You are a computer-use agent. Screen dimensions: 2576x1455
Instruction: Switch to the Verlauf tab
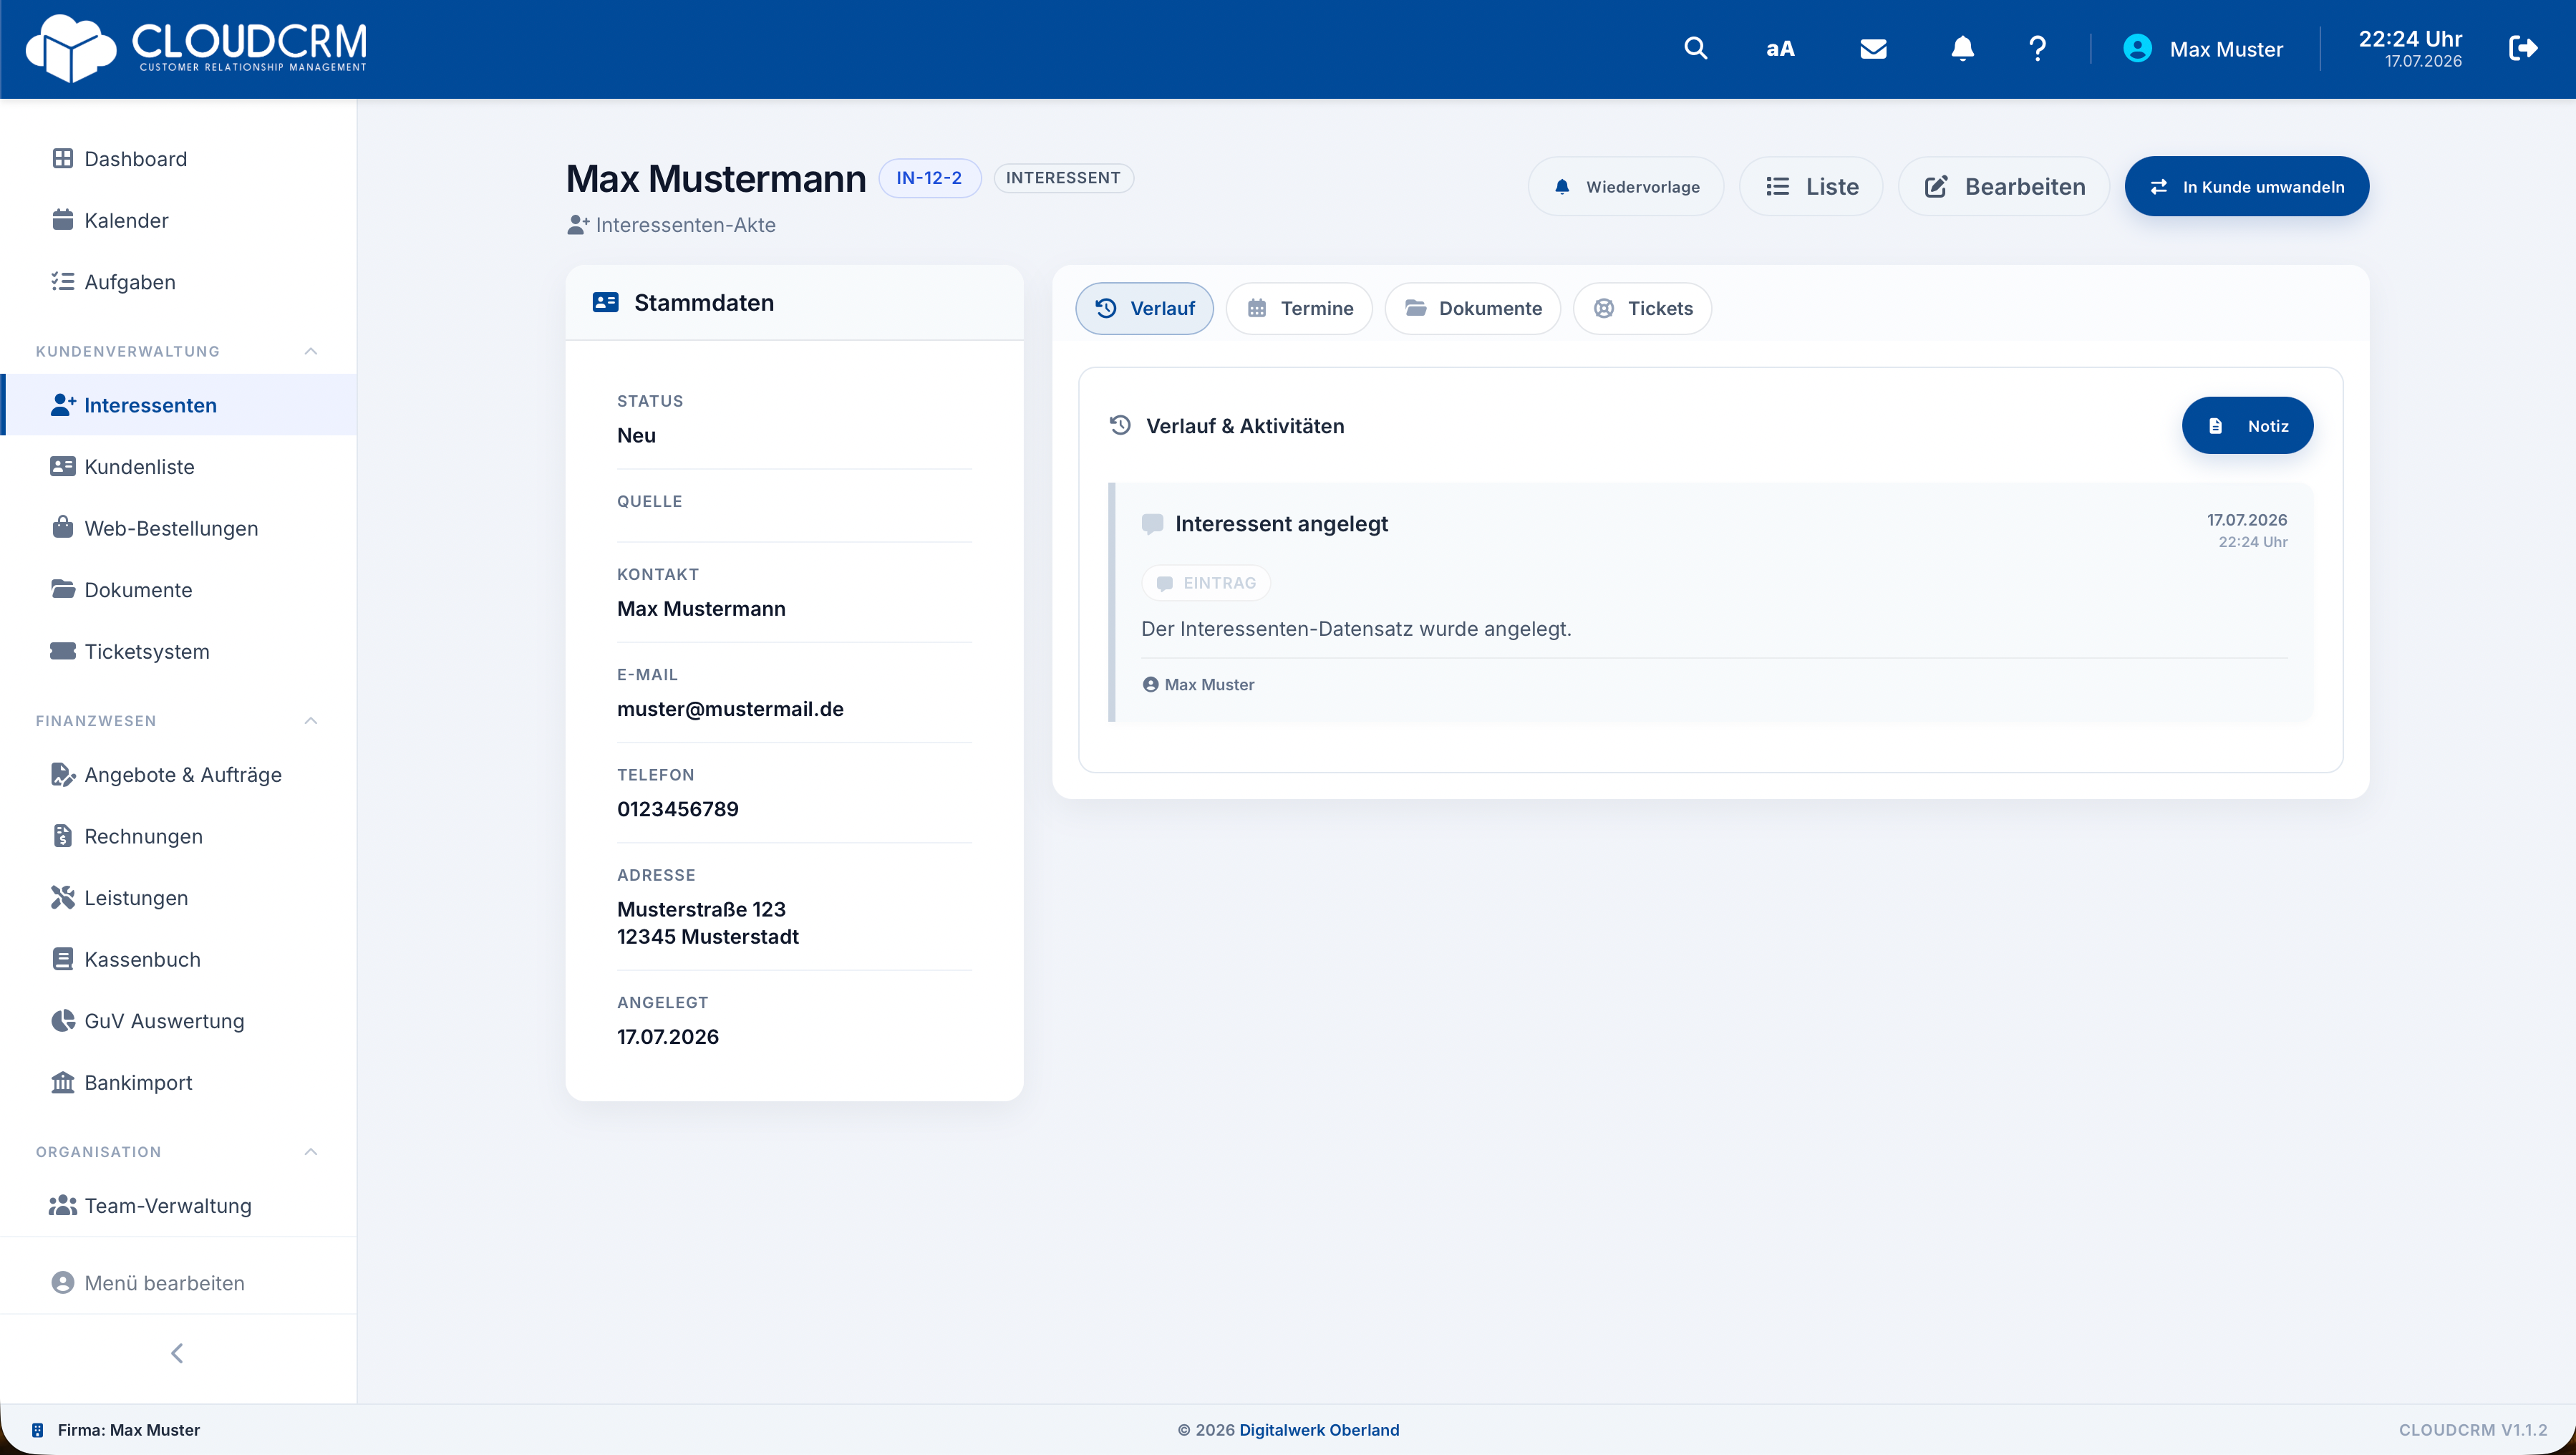1144,308
